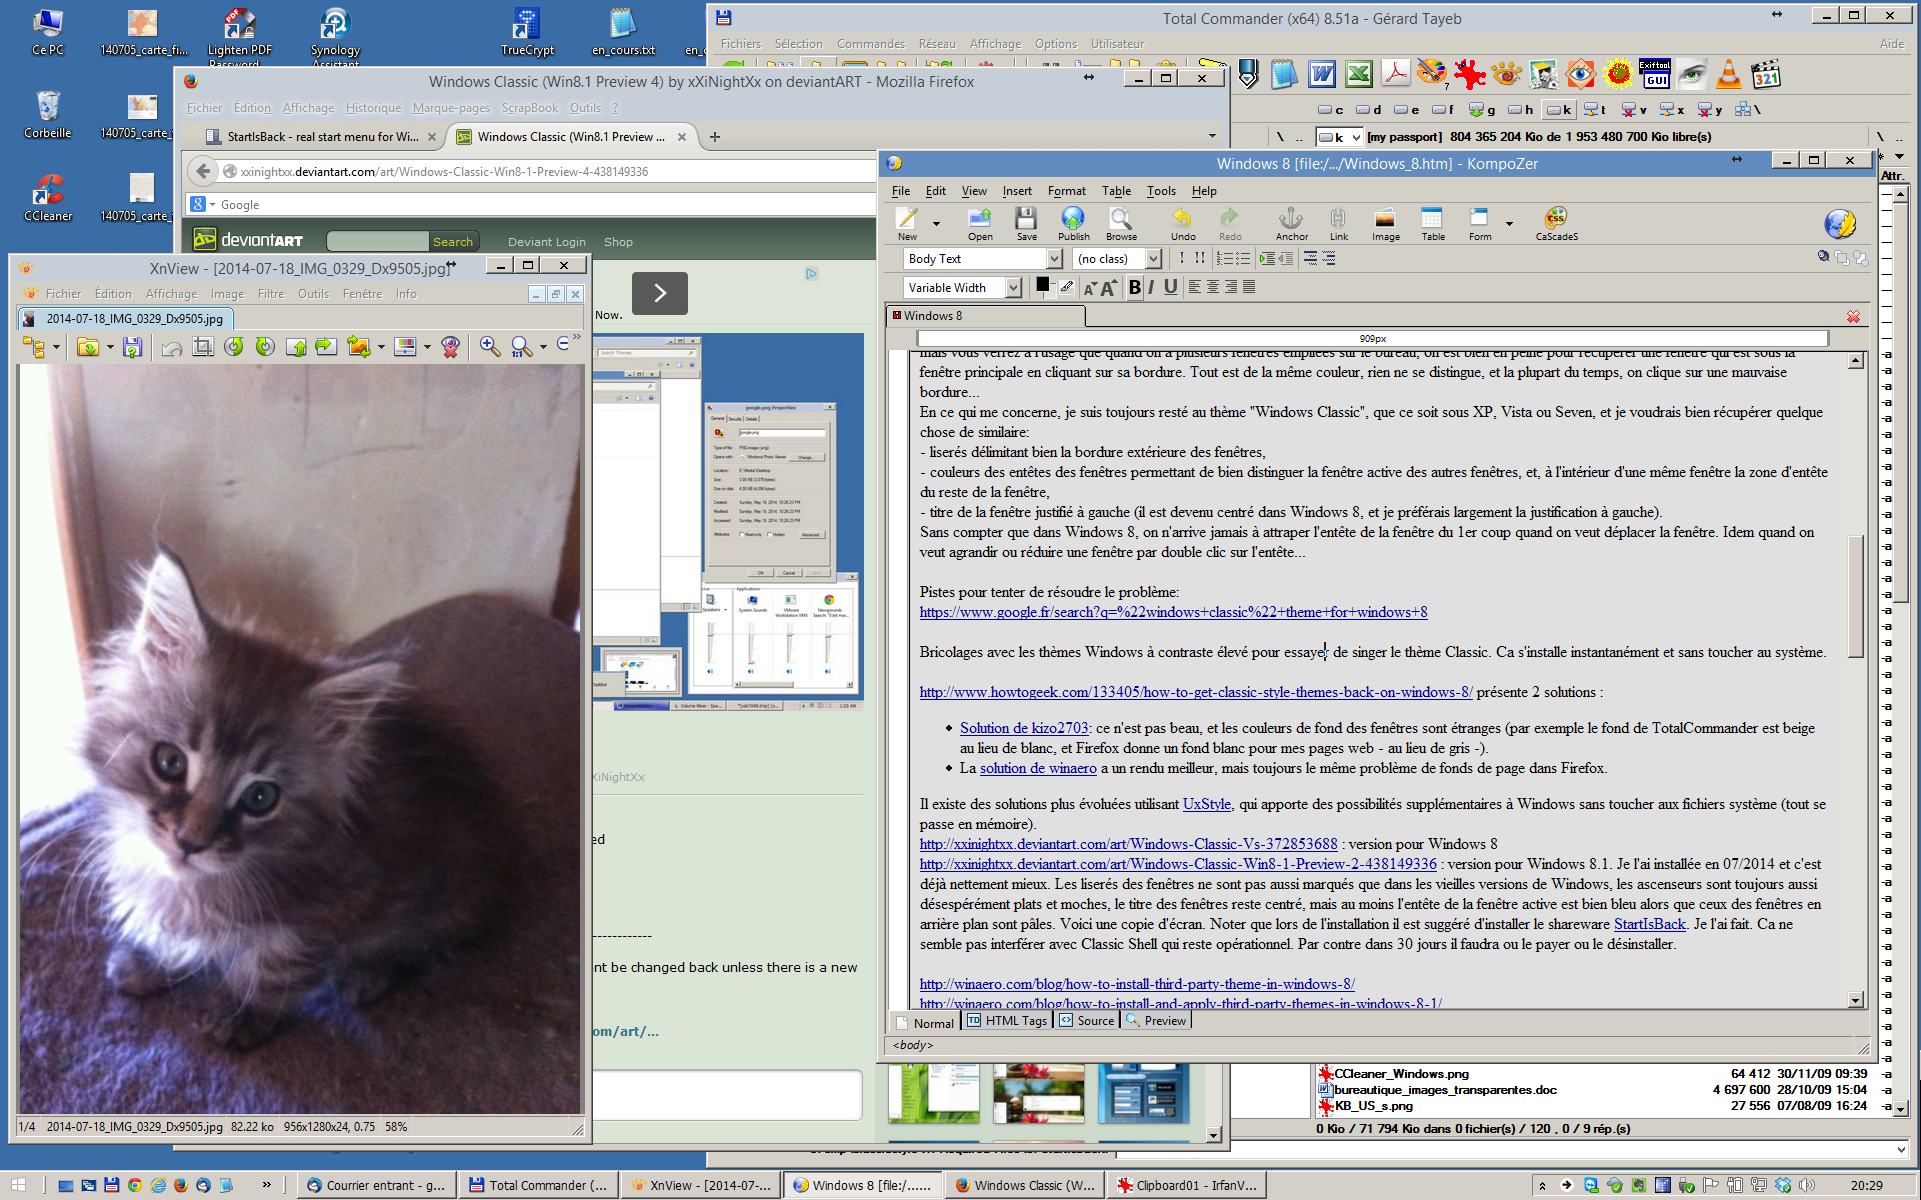Click the Firefox URL address bar
1921x1200 pixels.
[545, 171]
